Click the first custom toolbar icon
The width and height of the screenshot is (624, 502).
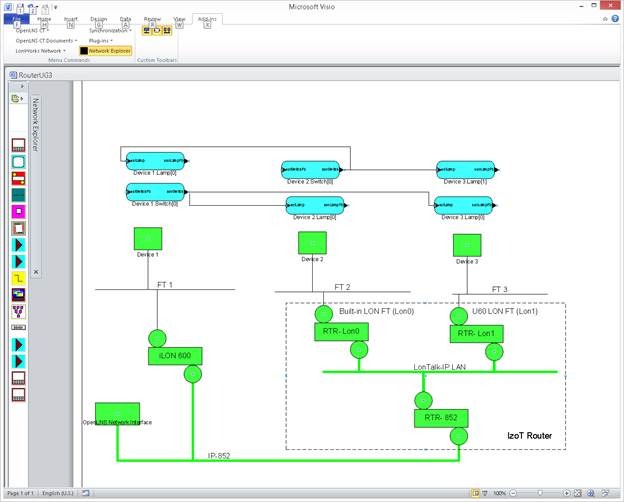[147, 30]
